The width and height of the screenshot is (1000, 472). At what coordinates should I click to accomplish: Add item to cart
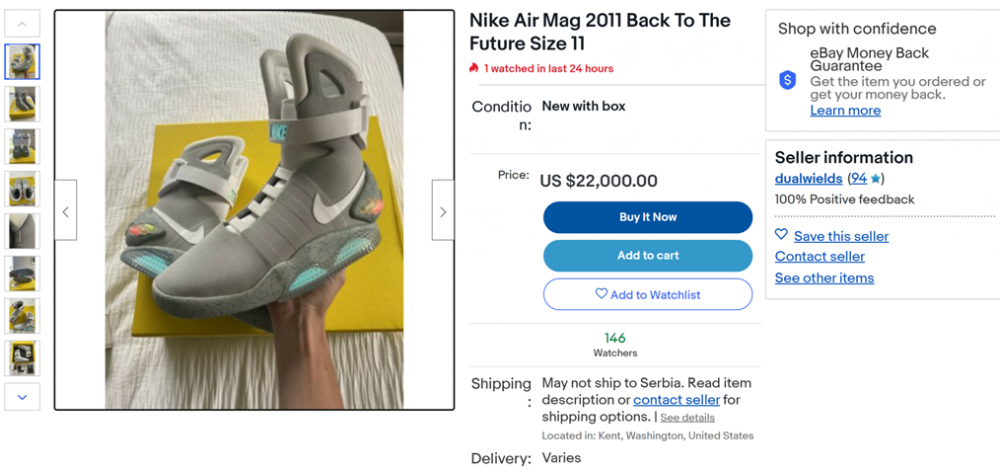648,256
